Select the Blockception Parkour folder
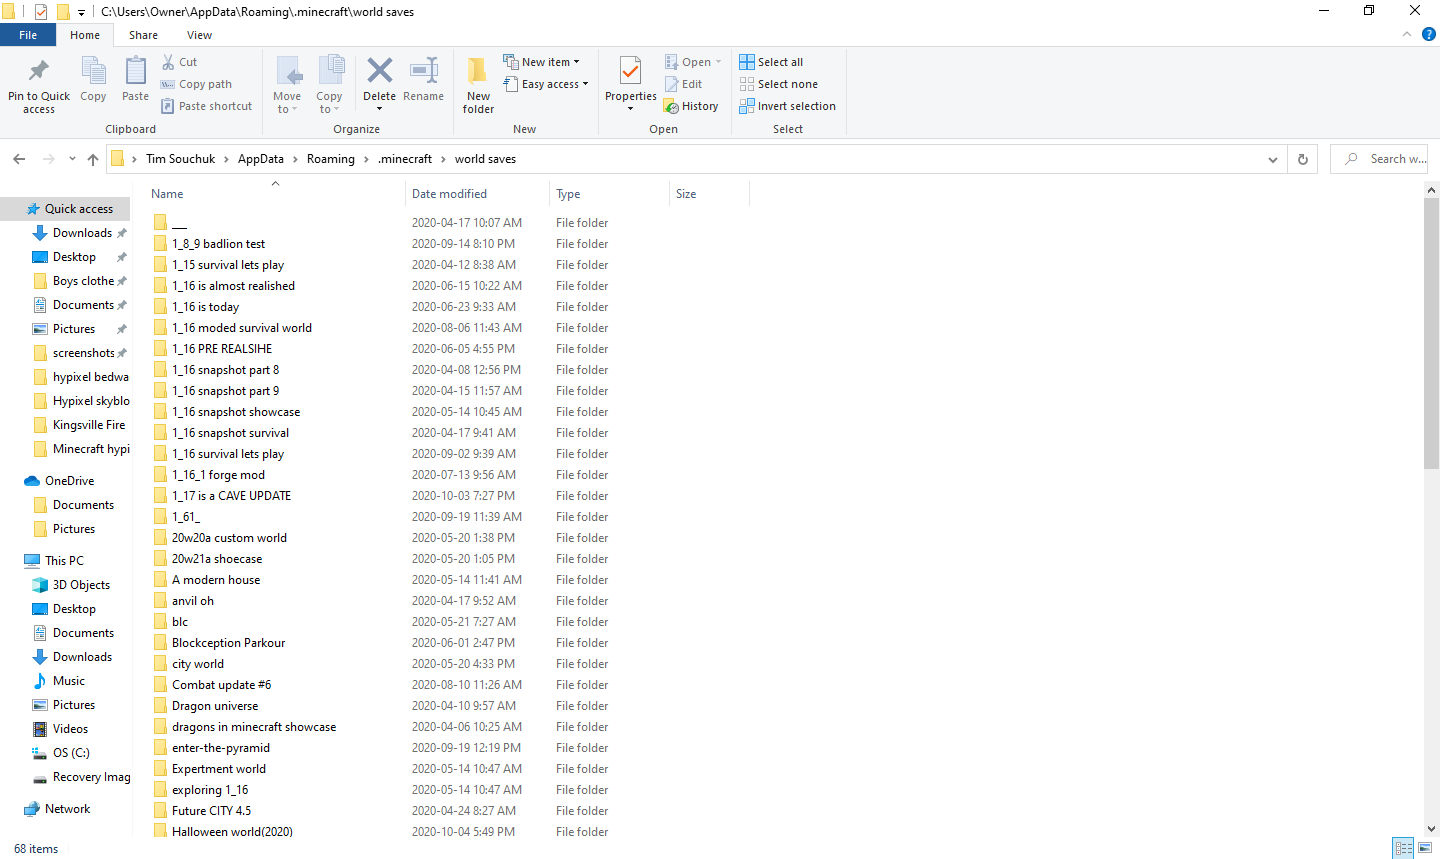Image resolution: width=1440 pixels, height=859 pixels. click(x=228, y=643)
